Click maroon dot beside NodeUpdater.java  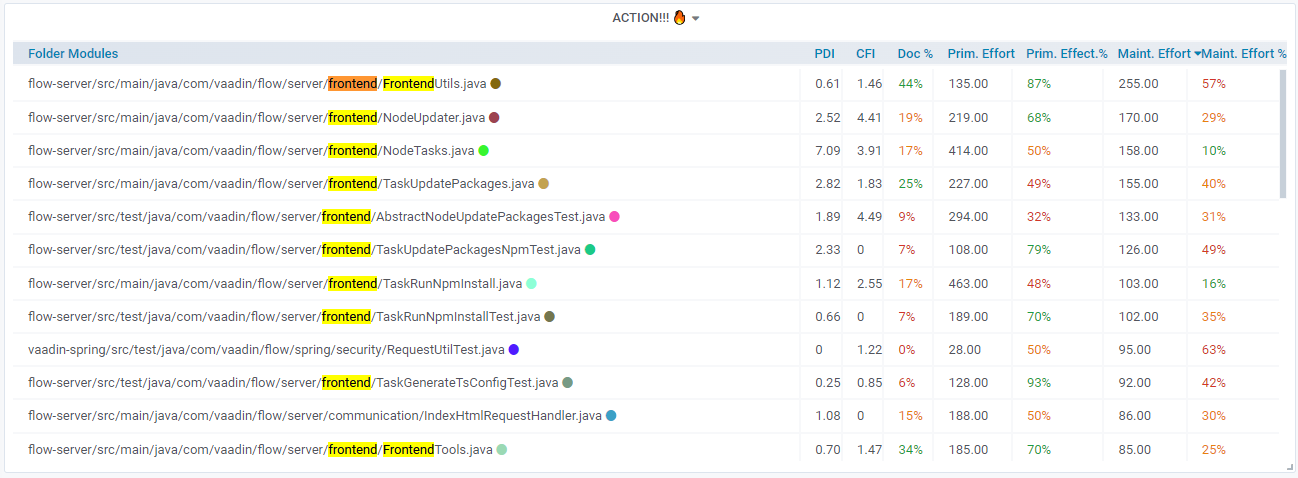pyautogui.click(x=494, y=118)
